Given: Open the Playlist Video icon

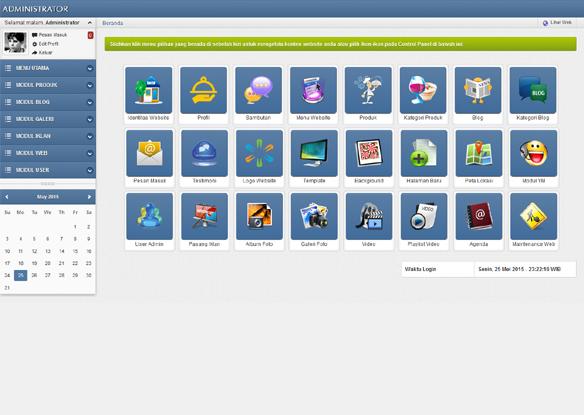Looking at the screenshot, I should (424, 216).
